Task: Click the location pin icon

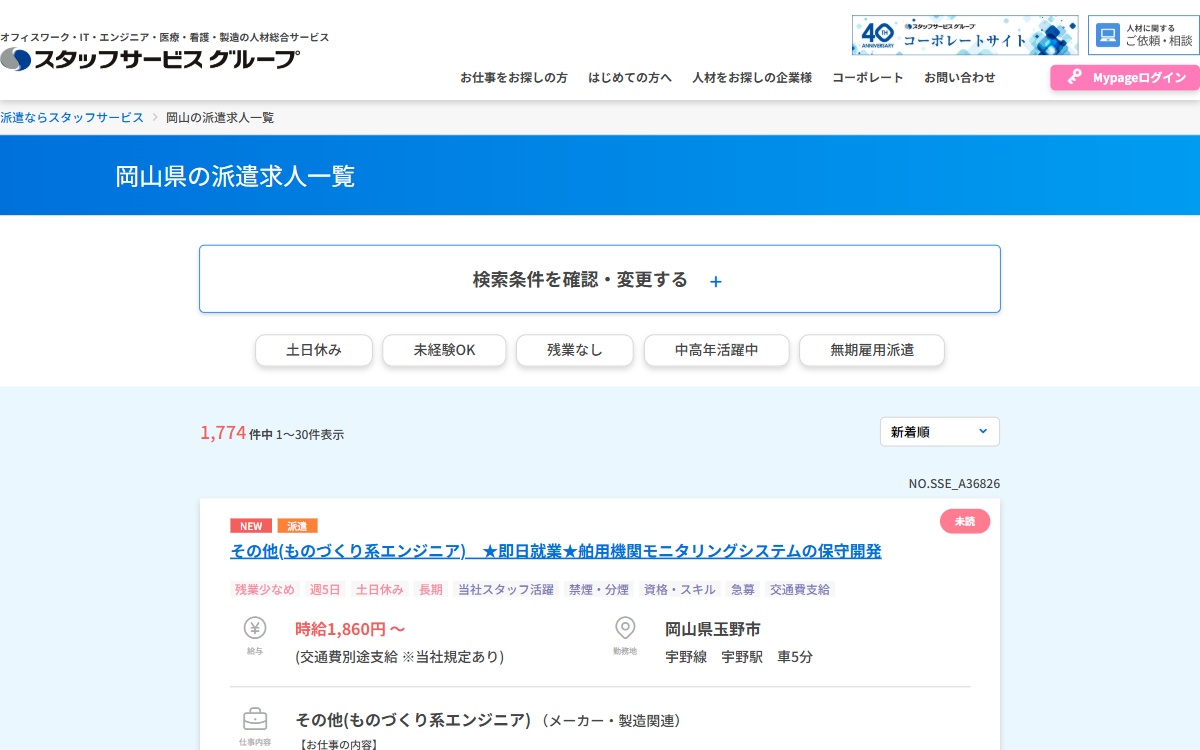Action: coord(625,628)
